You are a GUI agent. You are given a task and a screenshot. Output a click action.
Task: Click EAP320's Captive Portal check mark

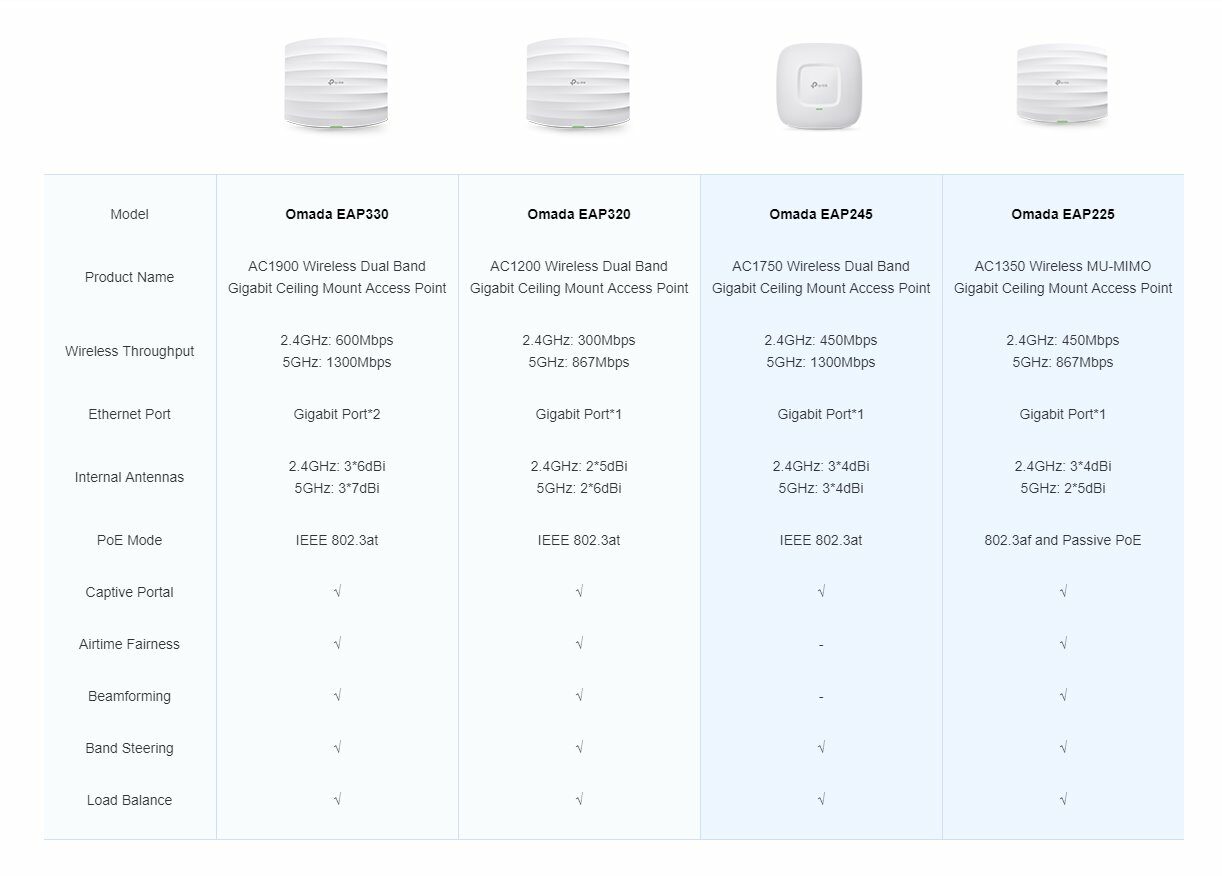pos(579,592)
